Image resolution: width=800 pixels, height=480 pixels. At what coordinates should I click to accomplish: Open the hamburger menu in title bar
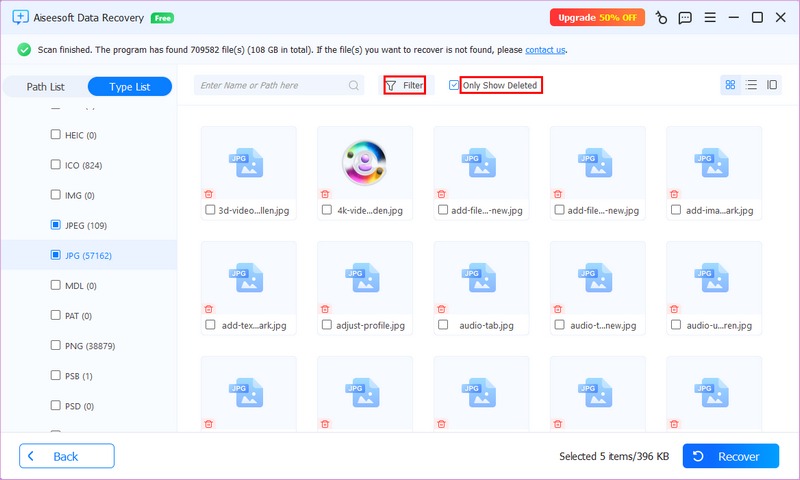coord(709,17)
